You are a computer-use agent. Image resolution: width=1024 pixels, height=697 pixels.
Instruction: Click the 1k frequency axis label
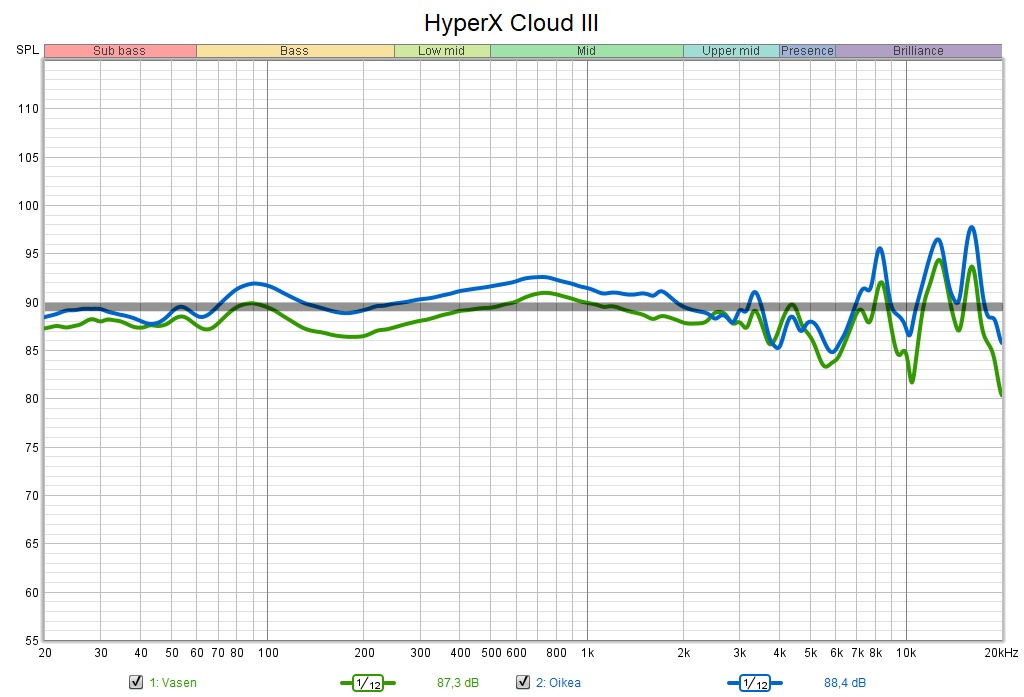tap(587, 653)
